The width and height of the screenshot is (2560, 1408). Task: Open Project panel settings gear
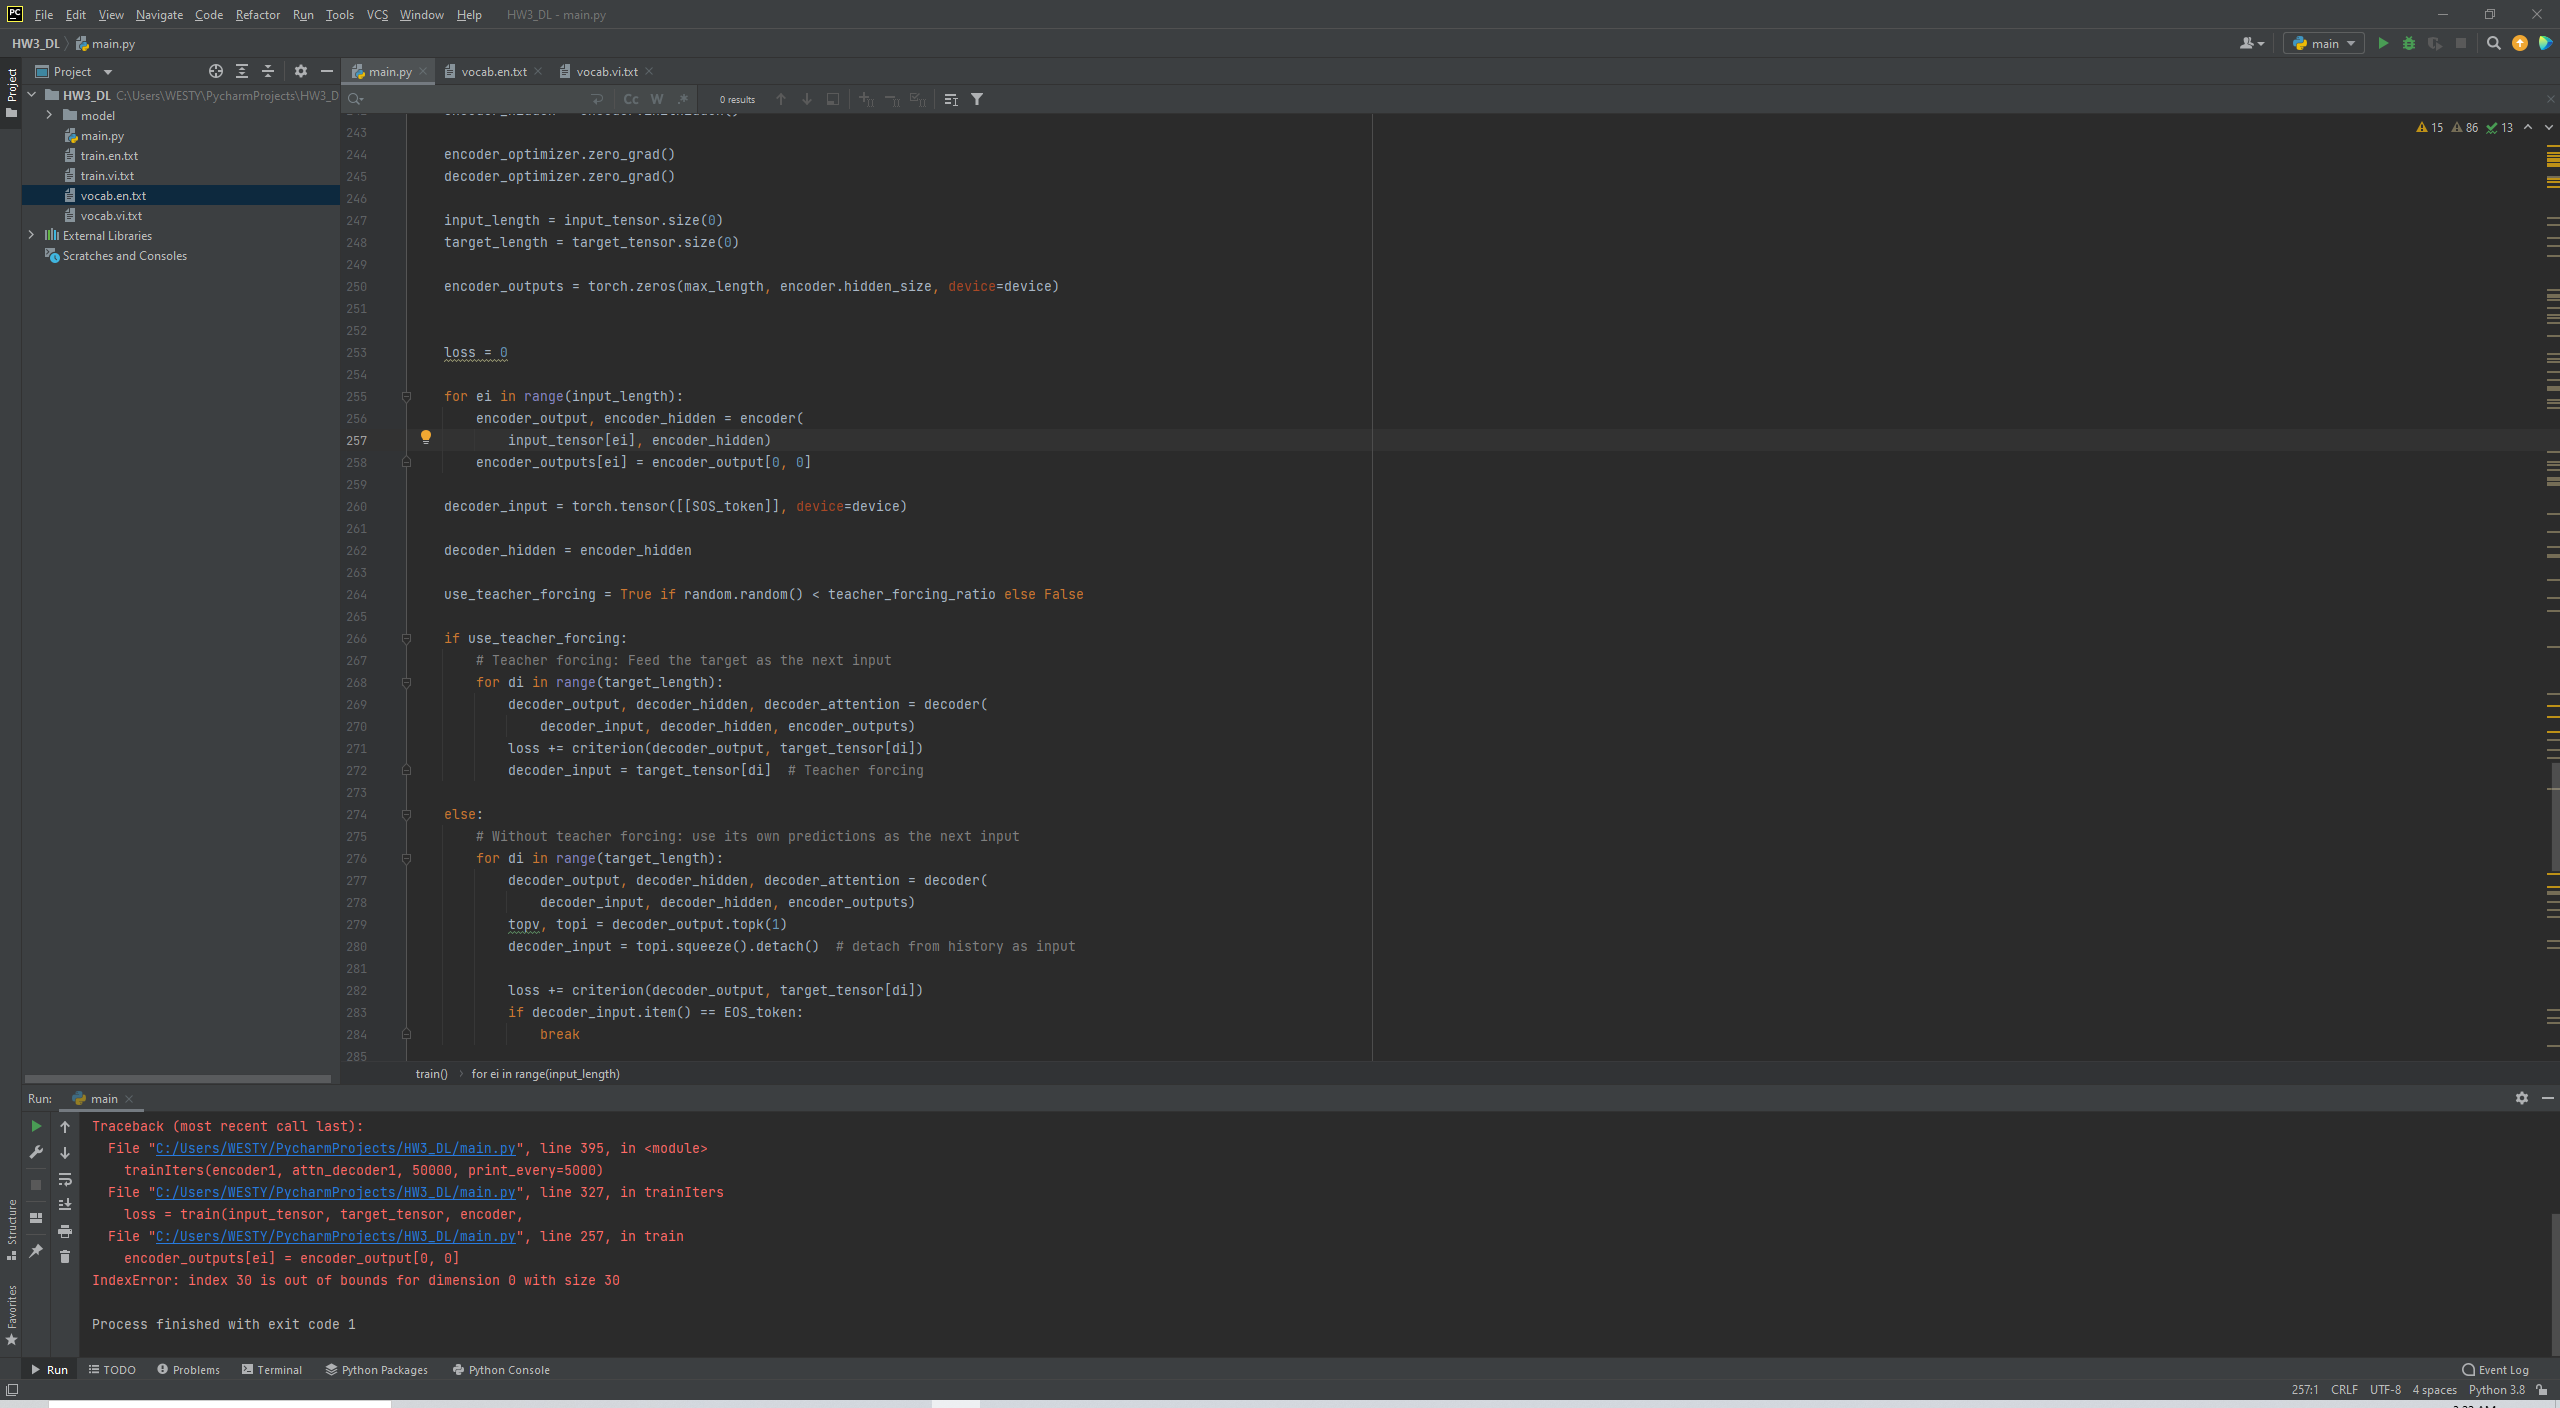(x=301, y=71)
